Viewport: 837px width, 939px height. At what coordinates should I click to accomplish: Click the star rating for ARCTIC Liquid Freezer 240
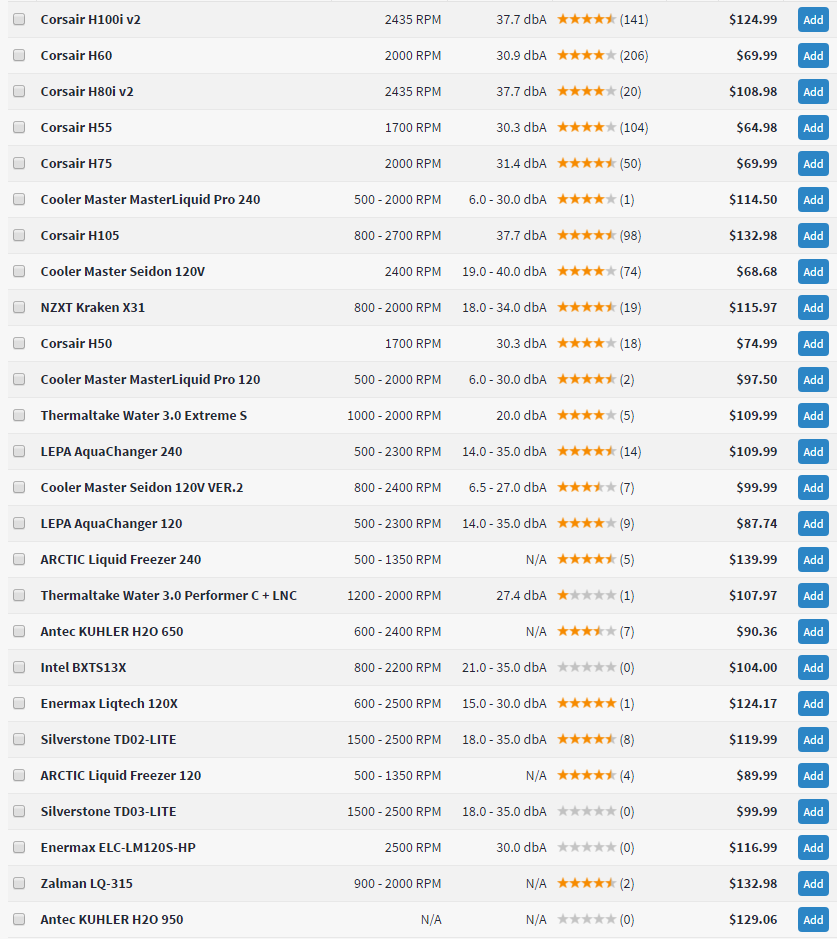click(586, 559)
